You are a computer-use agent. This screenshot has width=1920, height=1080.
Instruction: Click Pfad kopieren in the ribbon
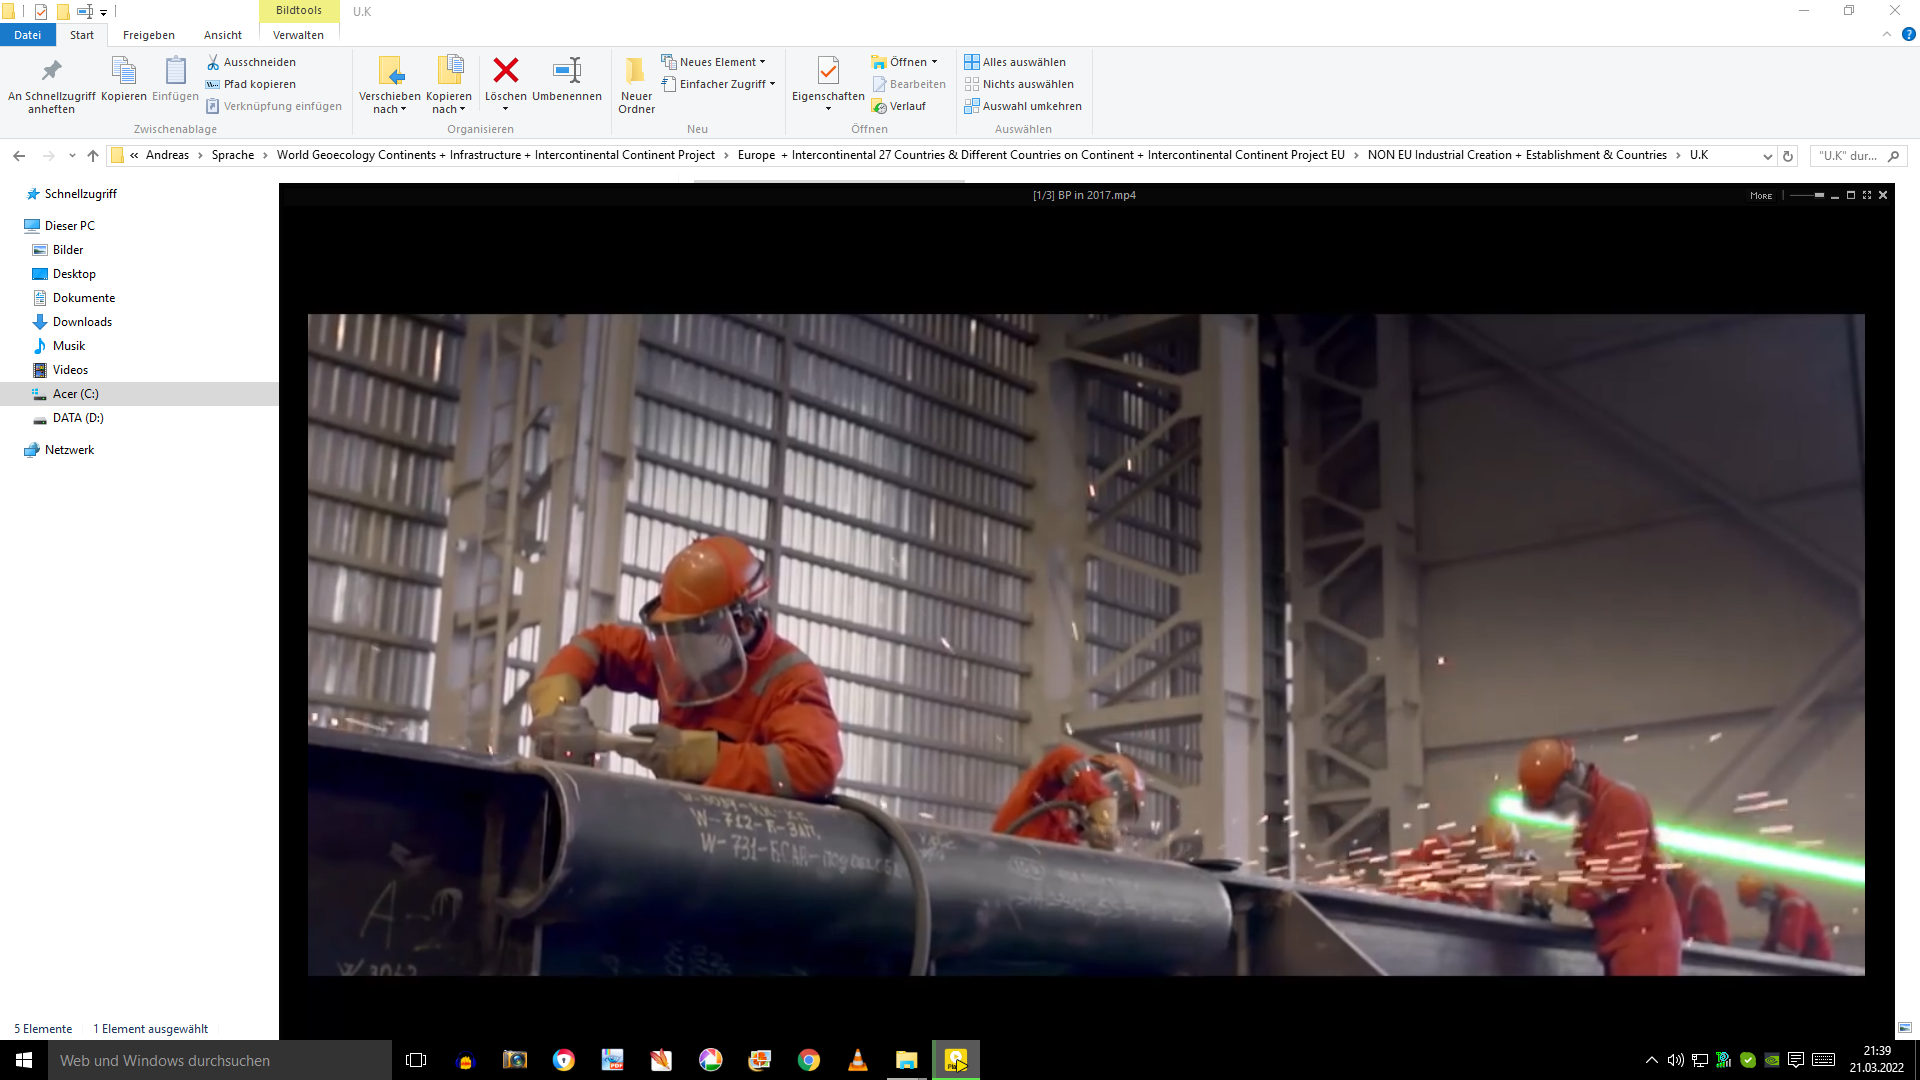(251, 84)
